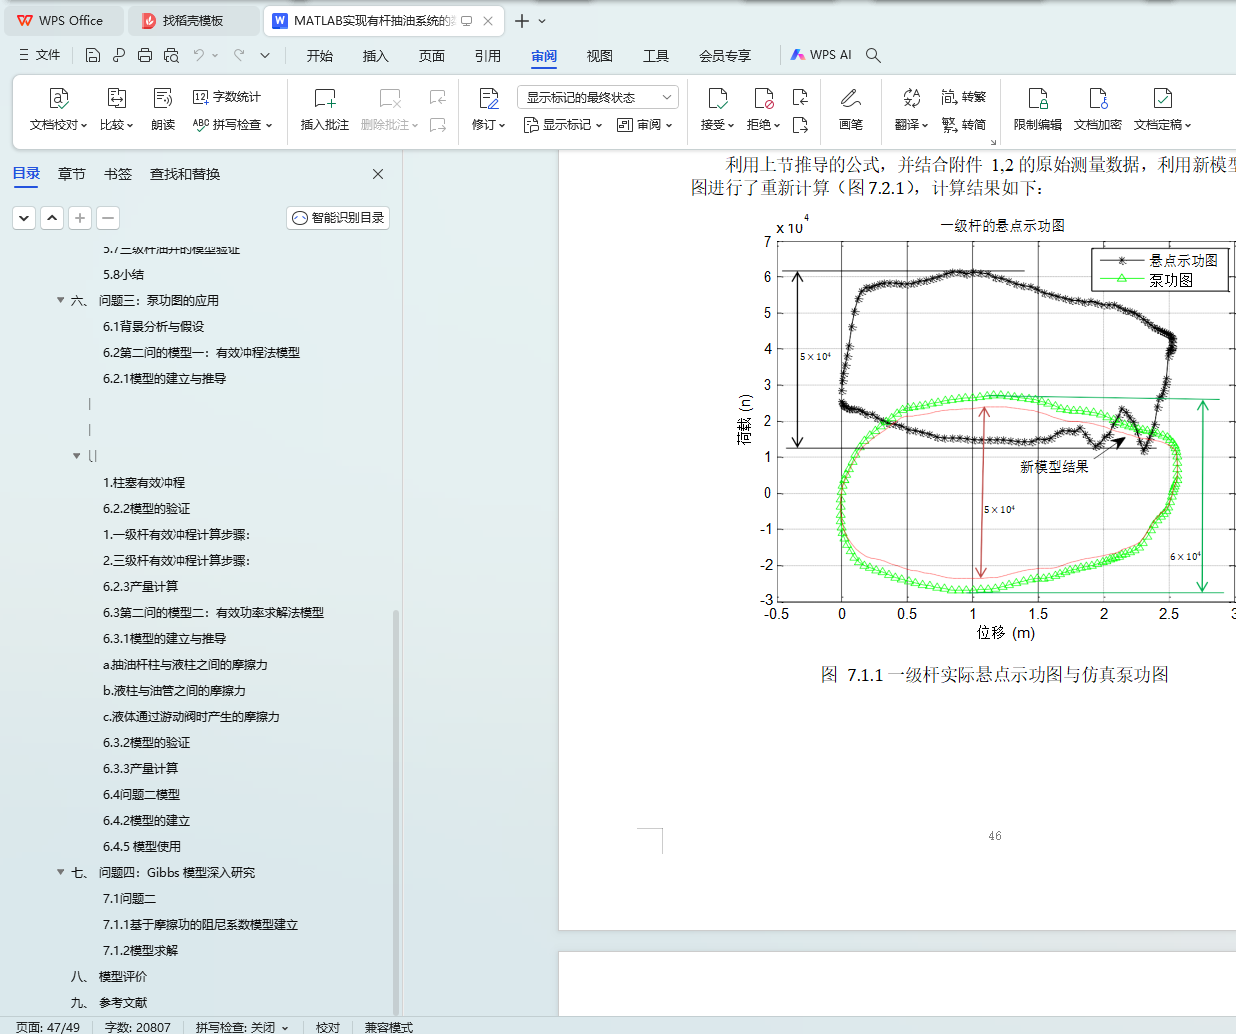Run Spell Check (拼写检查)

point(232,125)
